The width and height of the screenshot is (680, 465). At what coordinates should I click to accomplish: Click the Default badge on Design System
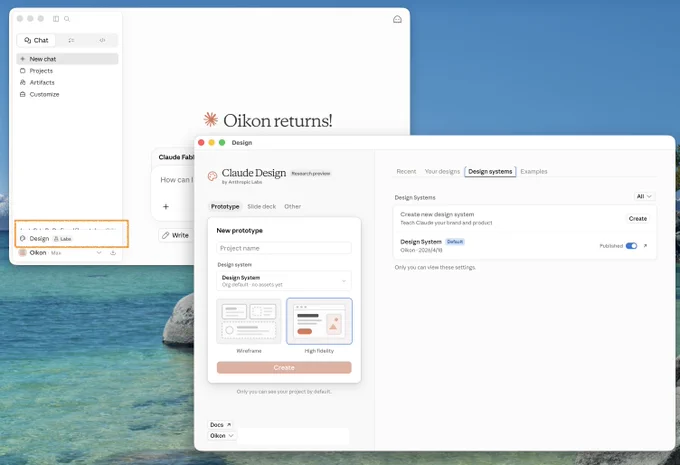click(455, 242)
